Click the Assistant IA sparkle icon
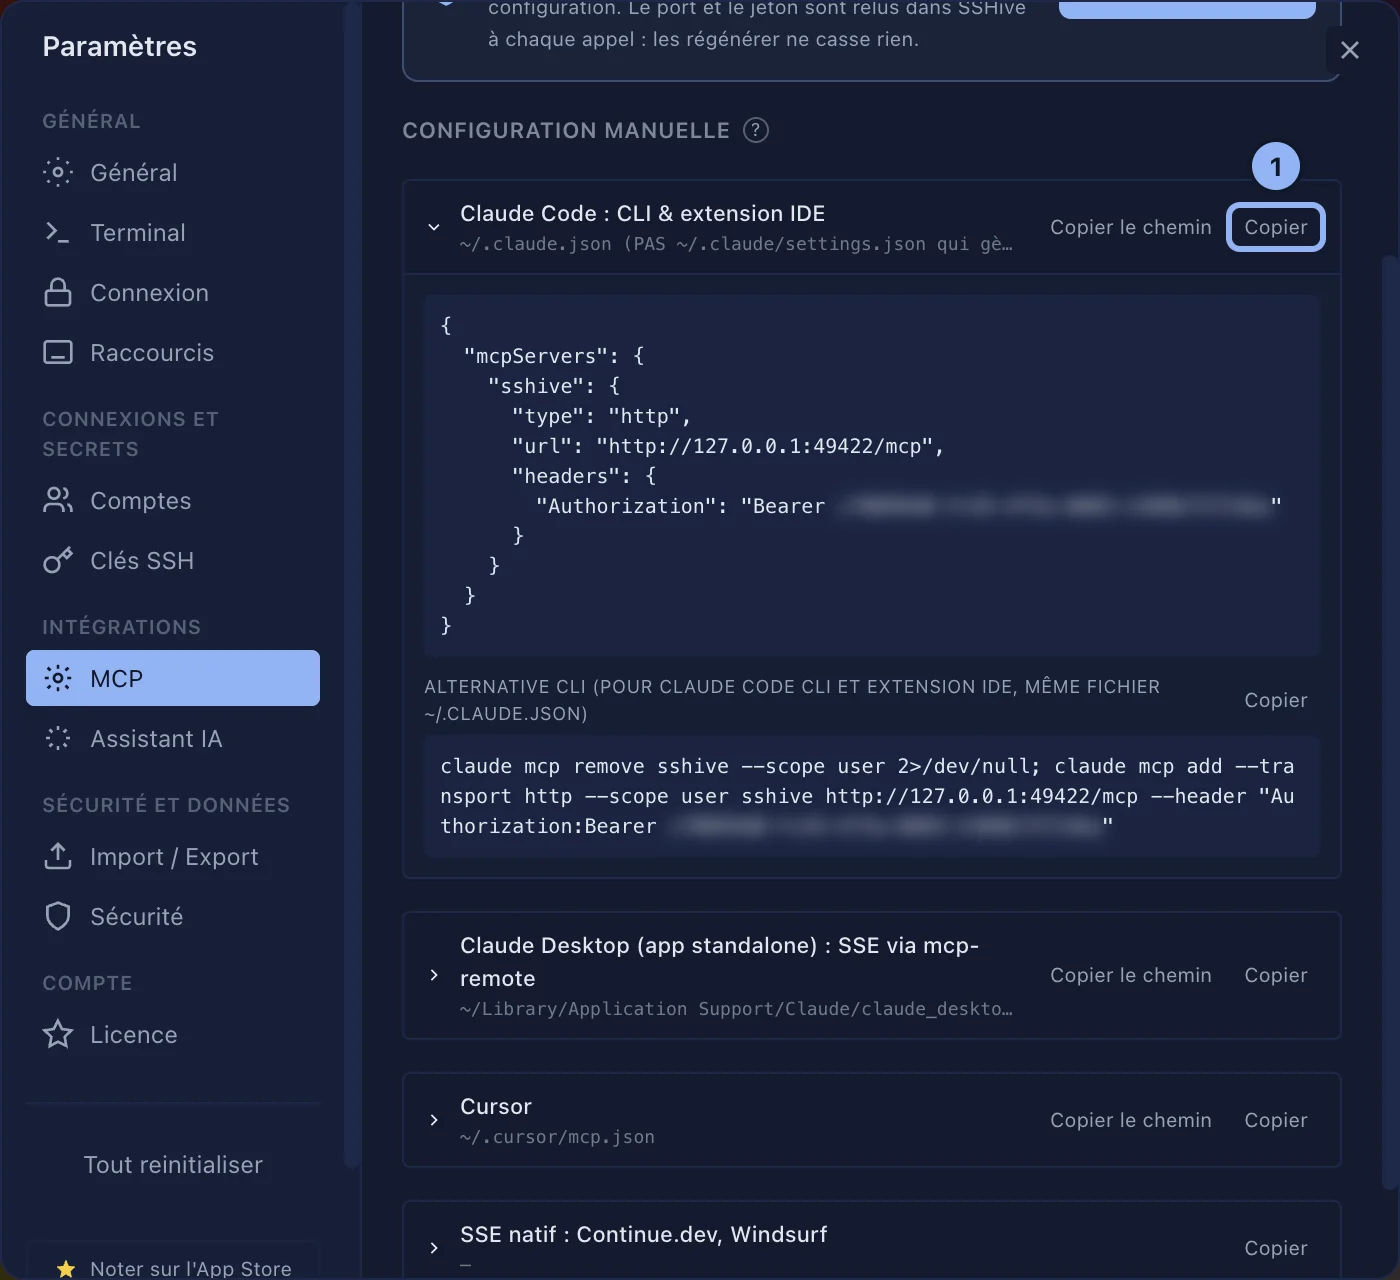The width and height of the screenshot is (1400, 1280). point(58,739)
